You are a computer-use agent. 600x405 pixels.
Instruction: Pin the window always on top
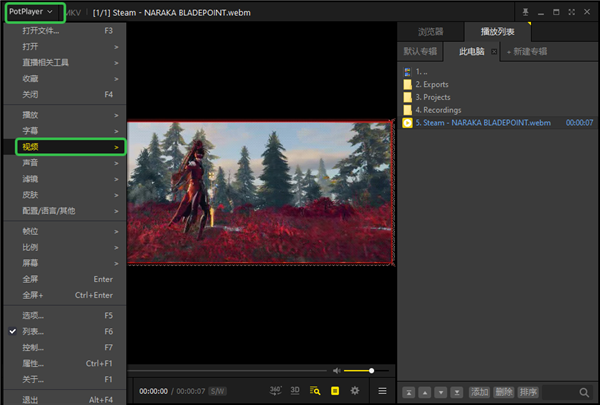(525, 13)
